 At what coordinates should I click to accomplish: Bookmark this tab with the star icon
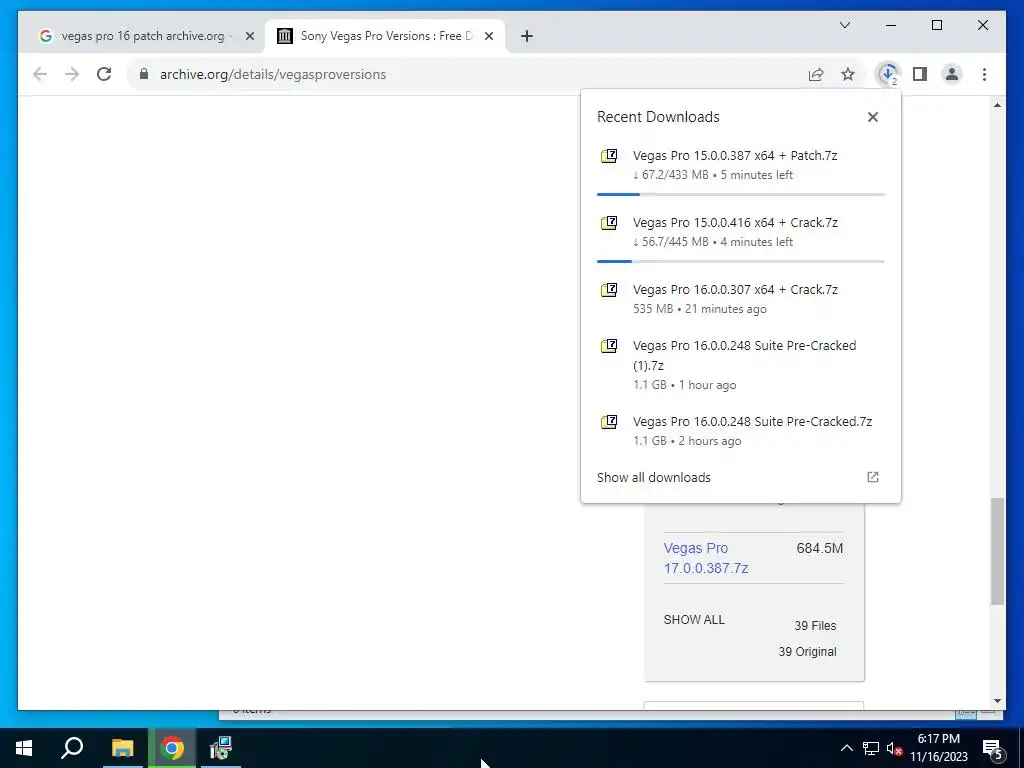848,74
